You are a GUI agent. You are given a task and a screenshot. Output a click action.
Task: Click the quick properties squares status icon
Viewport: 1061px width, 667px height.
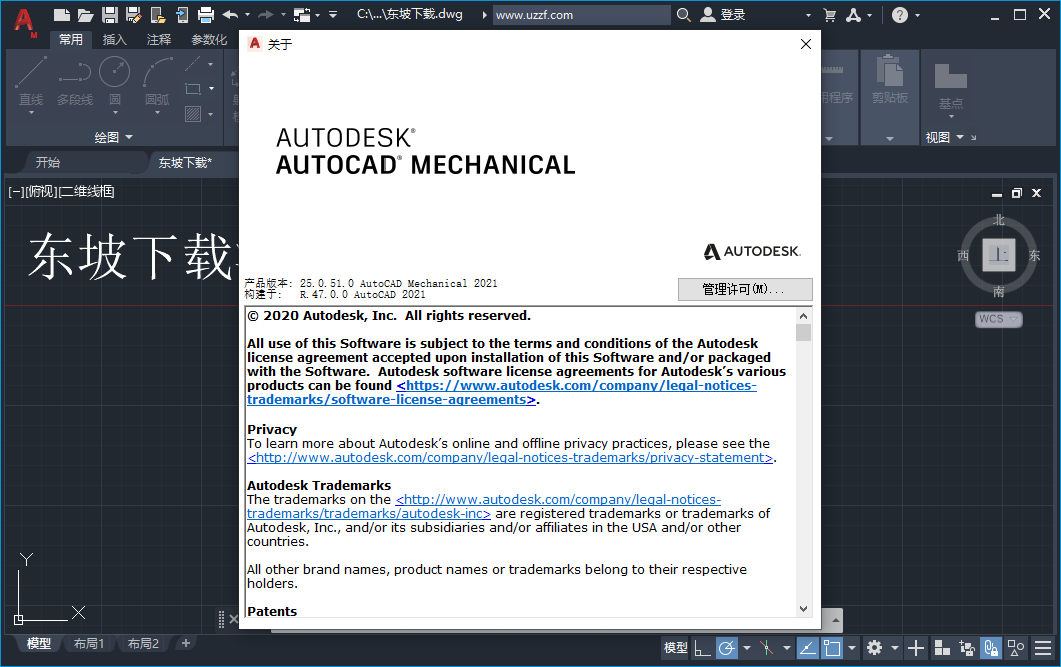942,648
